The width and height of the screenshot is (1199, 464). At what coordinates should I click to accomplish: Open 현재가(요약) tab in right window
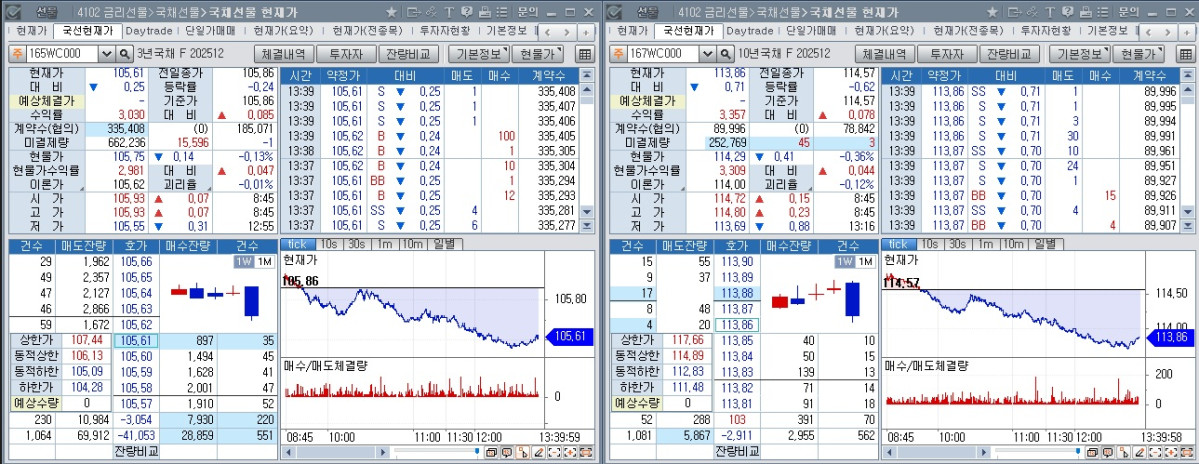click(x=882, y=31)
